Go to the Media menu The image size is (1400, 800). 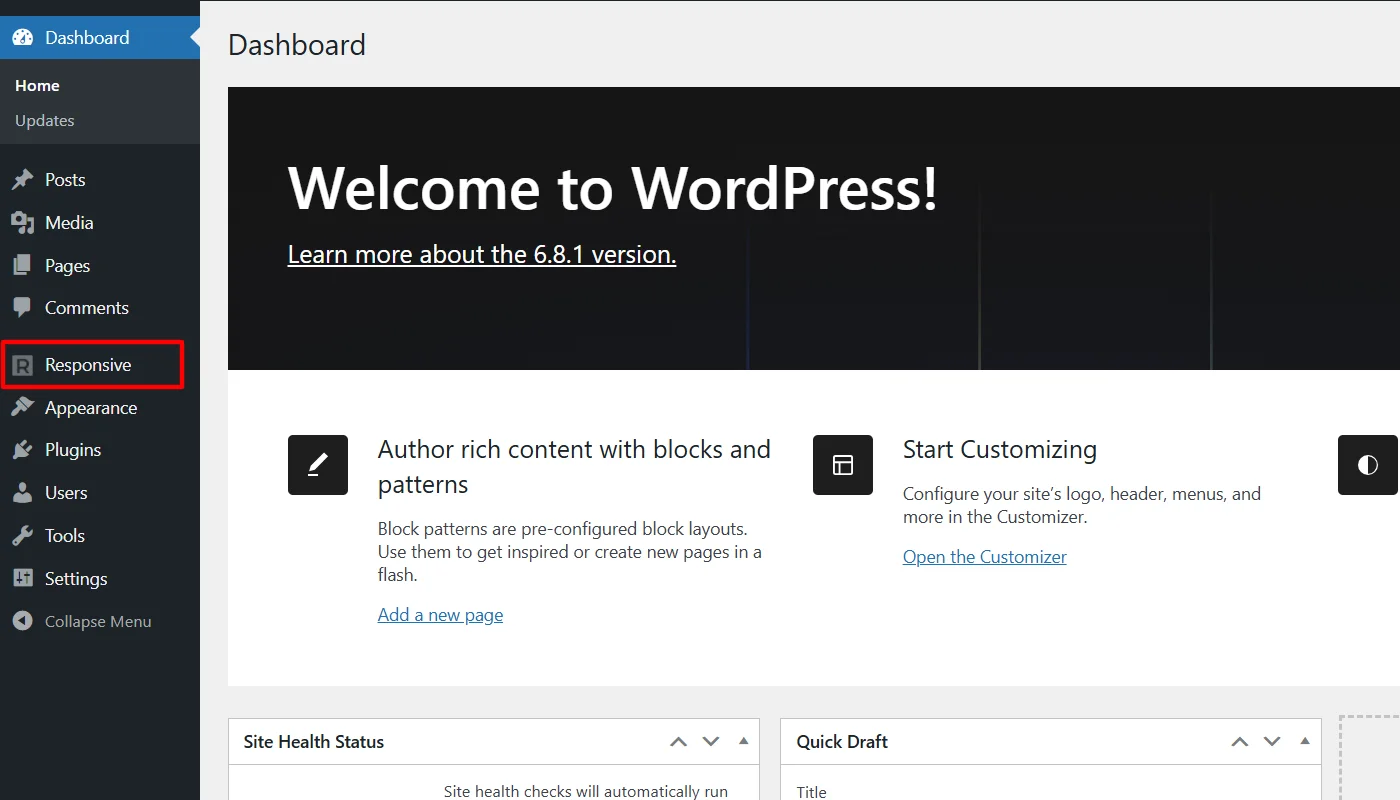pos(69,223)
